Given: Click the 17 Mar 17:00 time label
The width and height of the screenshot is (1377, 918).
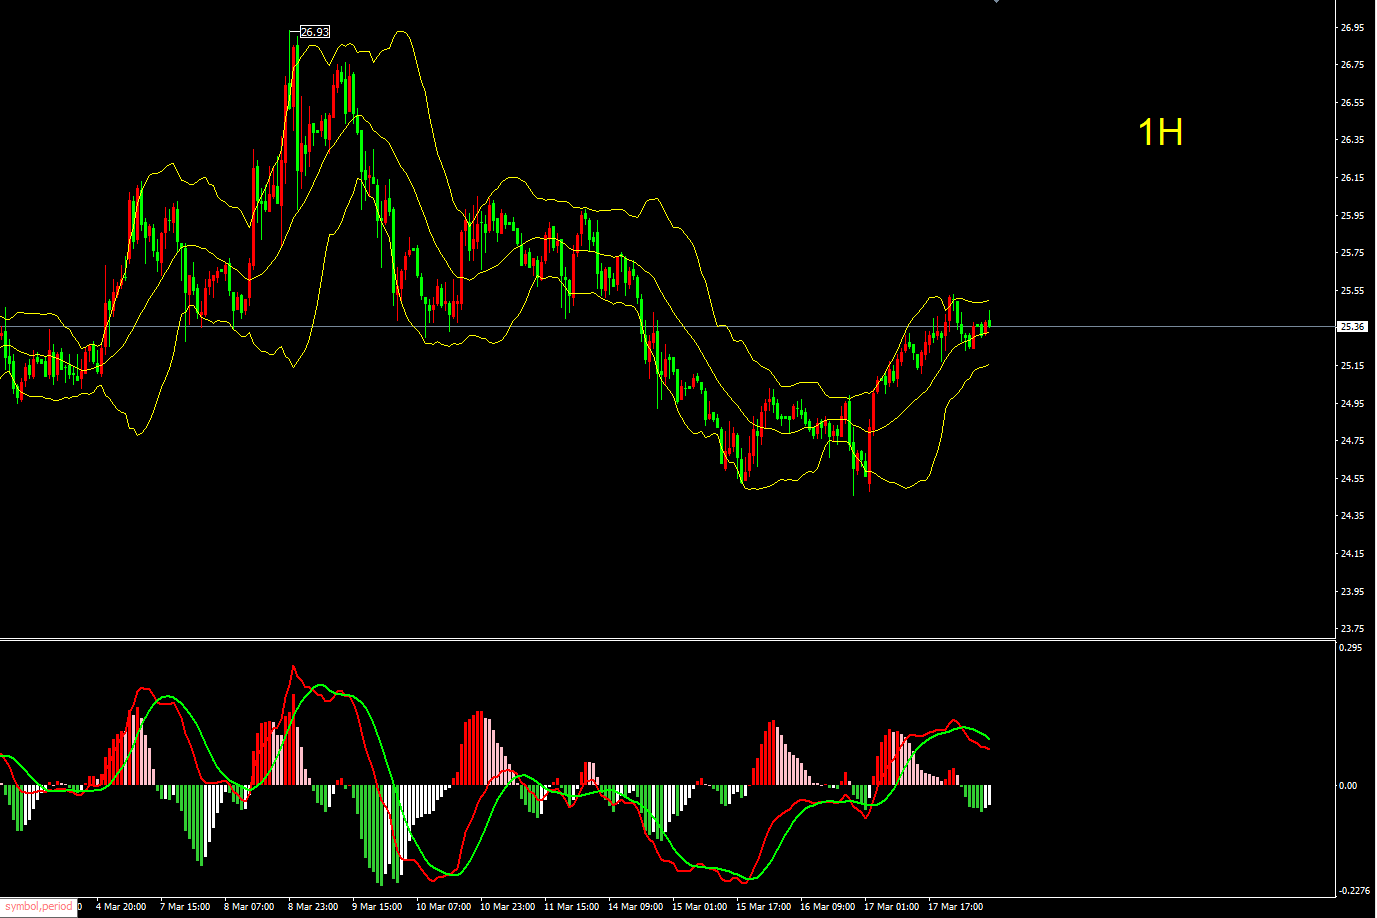Looking at the screenshot, I should tap(955, 907).
